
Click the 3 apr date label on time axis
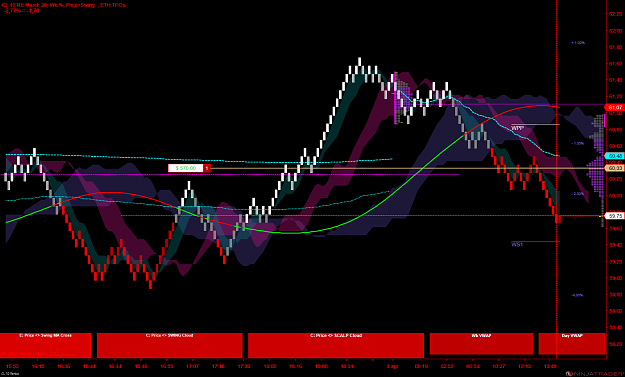click(393, 366)
